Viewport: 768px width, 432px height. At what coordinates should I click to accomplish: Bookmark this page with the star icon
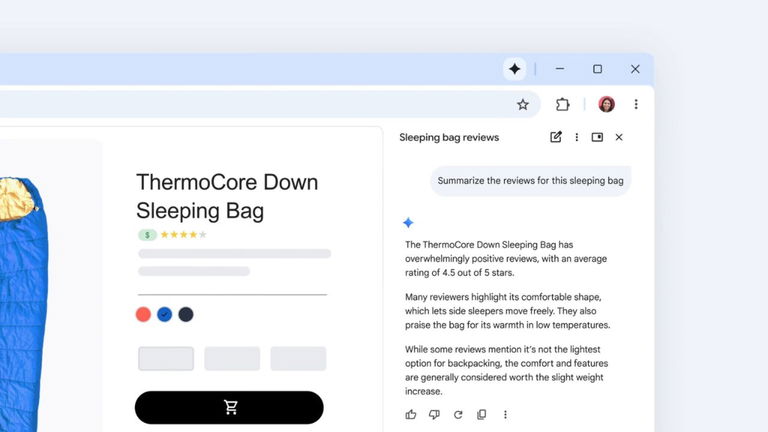tap(522, 104)
